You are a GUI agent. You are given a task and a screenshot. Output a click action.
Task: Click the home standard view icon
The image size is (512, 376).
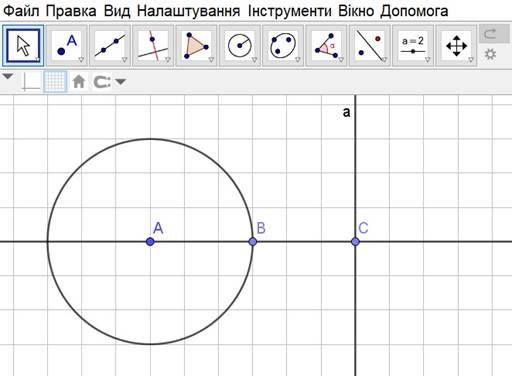click(79, 81)
